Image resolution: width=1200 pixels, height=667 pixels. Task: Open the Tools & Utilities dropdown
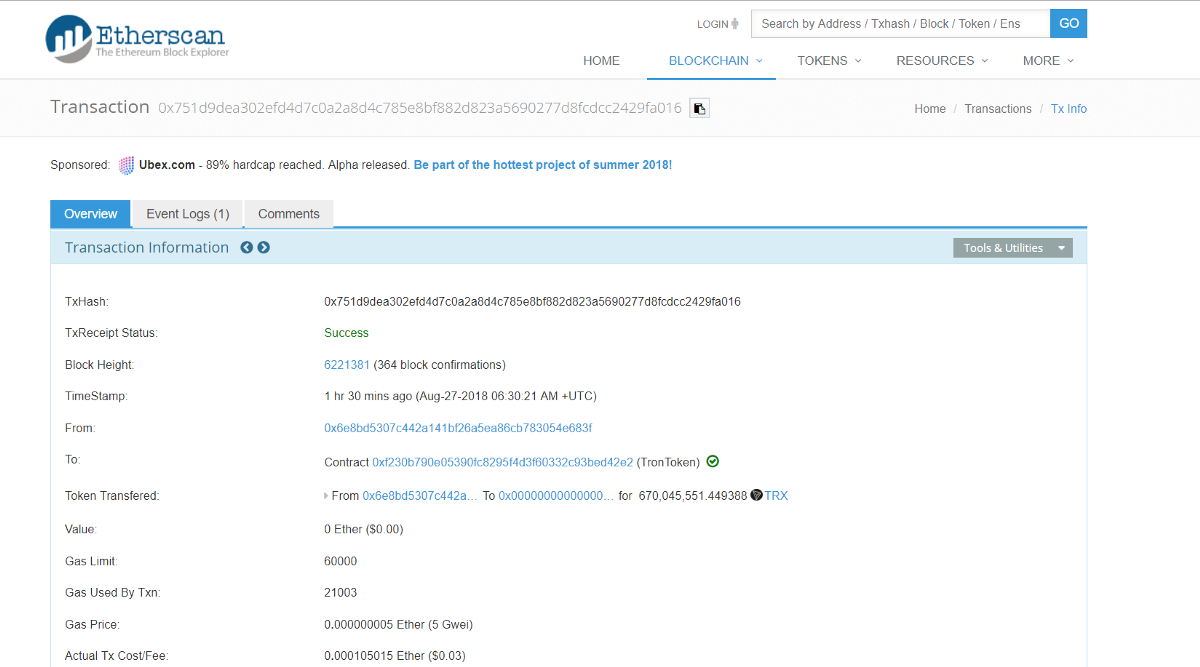1013,248
